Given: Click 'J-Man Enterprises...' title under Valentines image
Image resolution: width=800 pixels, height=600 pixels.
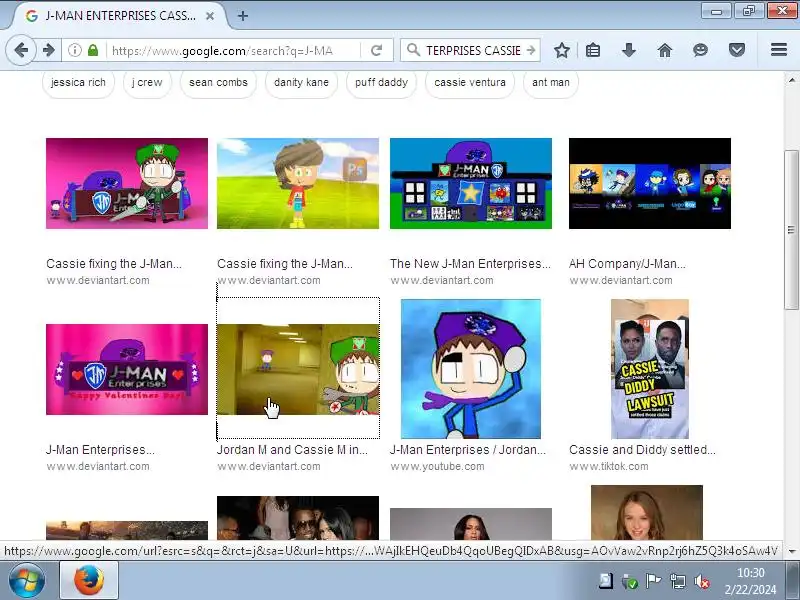Looking at the screenshot, I should pos(100,449).
